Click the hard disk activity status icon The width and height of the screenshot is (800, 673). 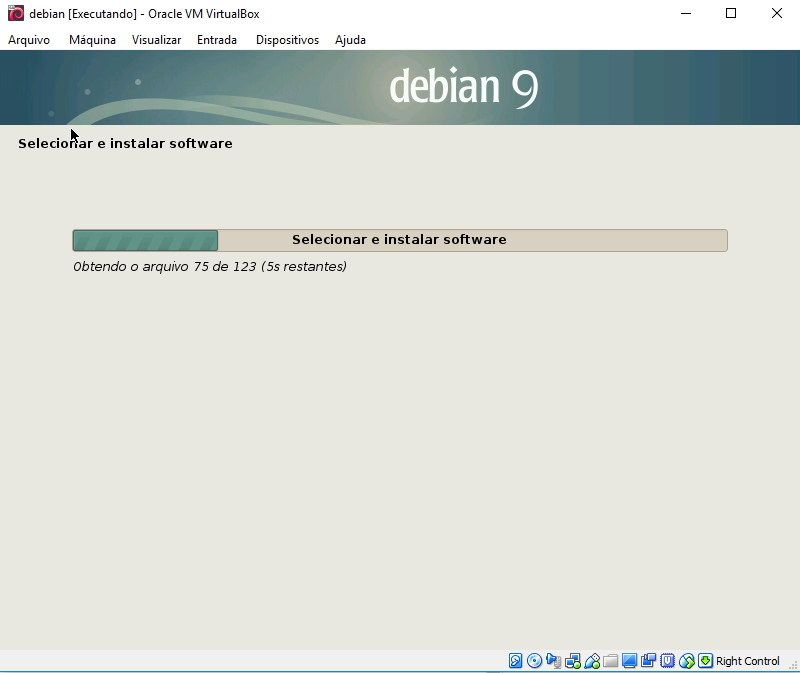[515, 661]
